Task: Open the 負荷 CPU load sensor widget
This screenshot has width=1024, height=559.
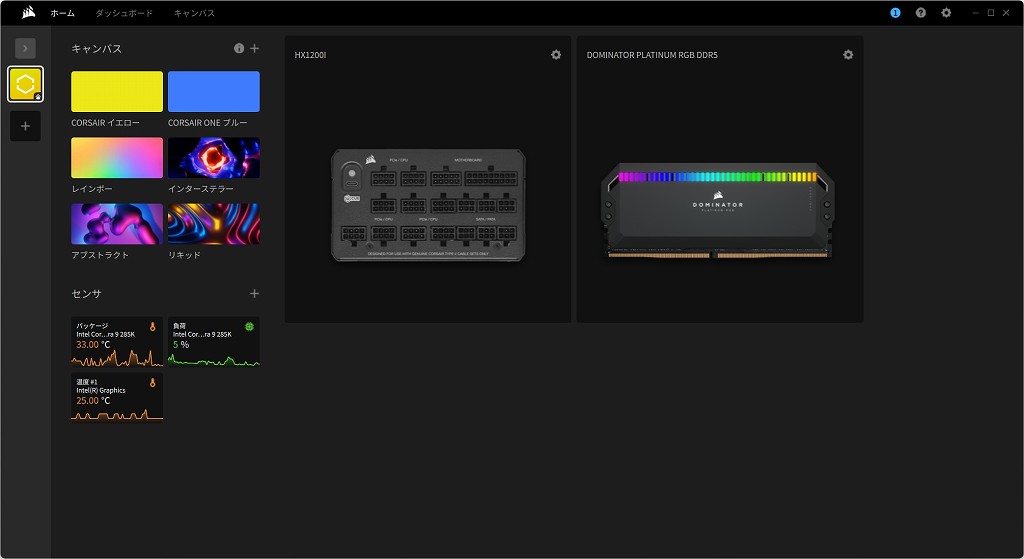Action: coord(214,342)
